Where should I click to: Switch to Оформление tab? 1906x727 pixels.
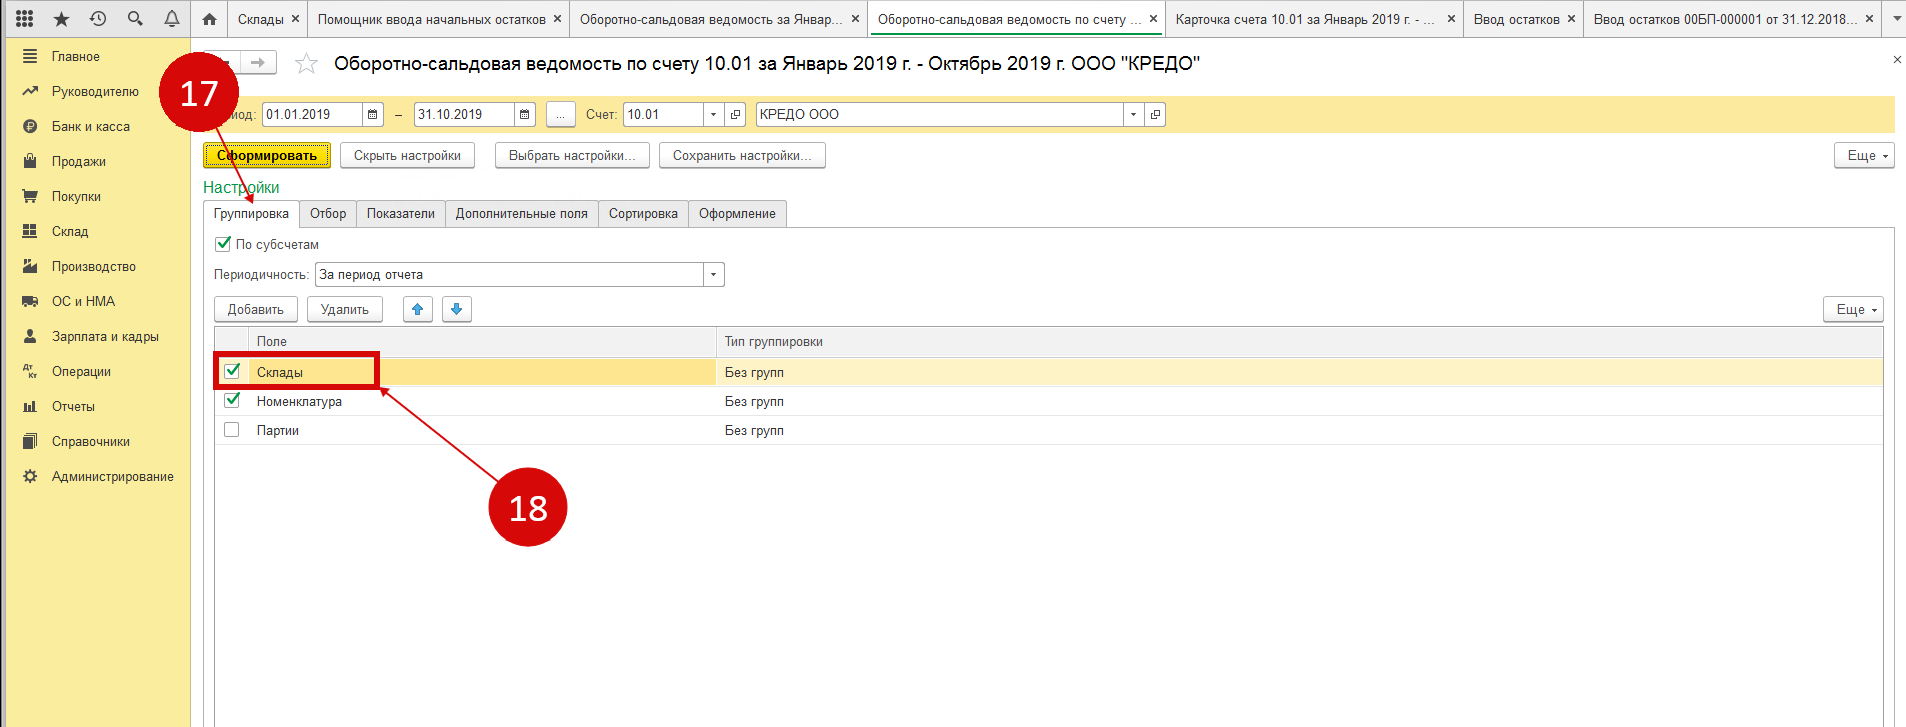point(737,214)
